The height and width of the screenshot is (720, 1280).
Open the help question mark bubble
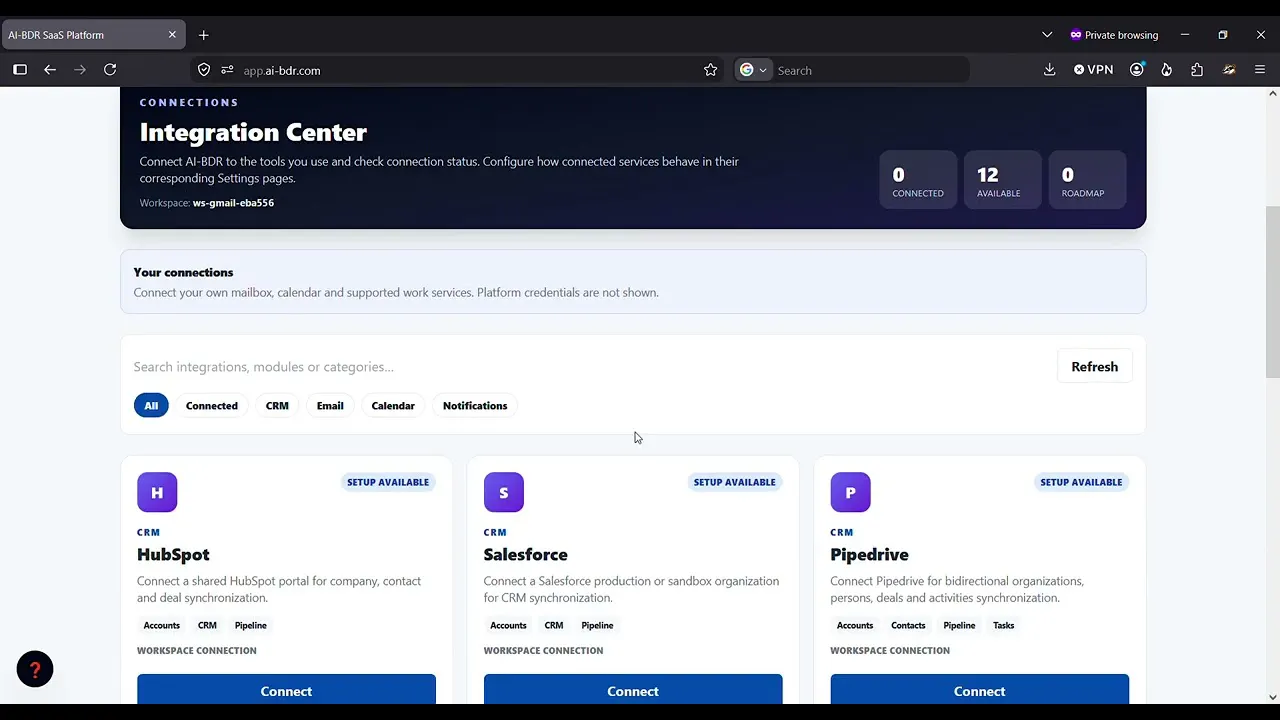point(35,670)
